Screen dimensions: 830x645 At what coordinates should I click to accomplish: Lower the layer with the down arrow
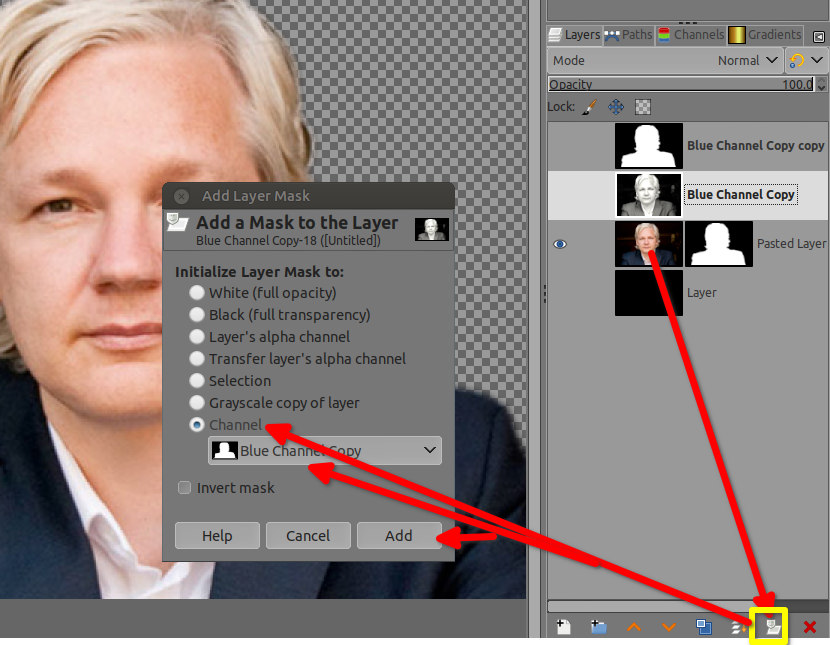[669, 628]
